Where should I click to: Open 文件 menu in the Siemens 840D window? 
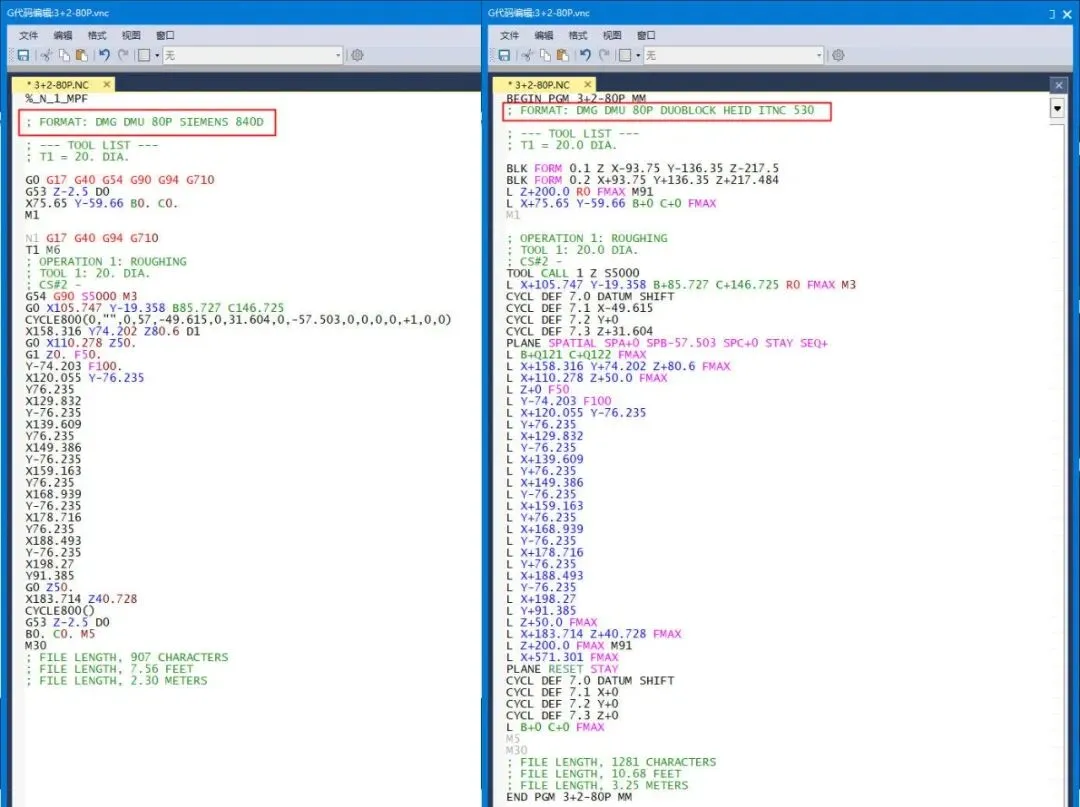point(28,35)
